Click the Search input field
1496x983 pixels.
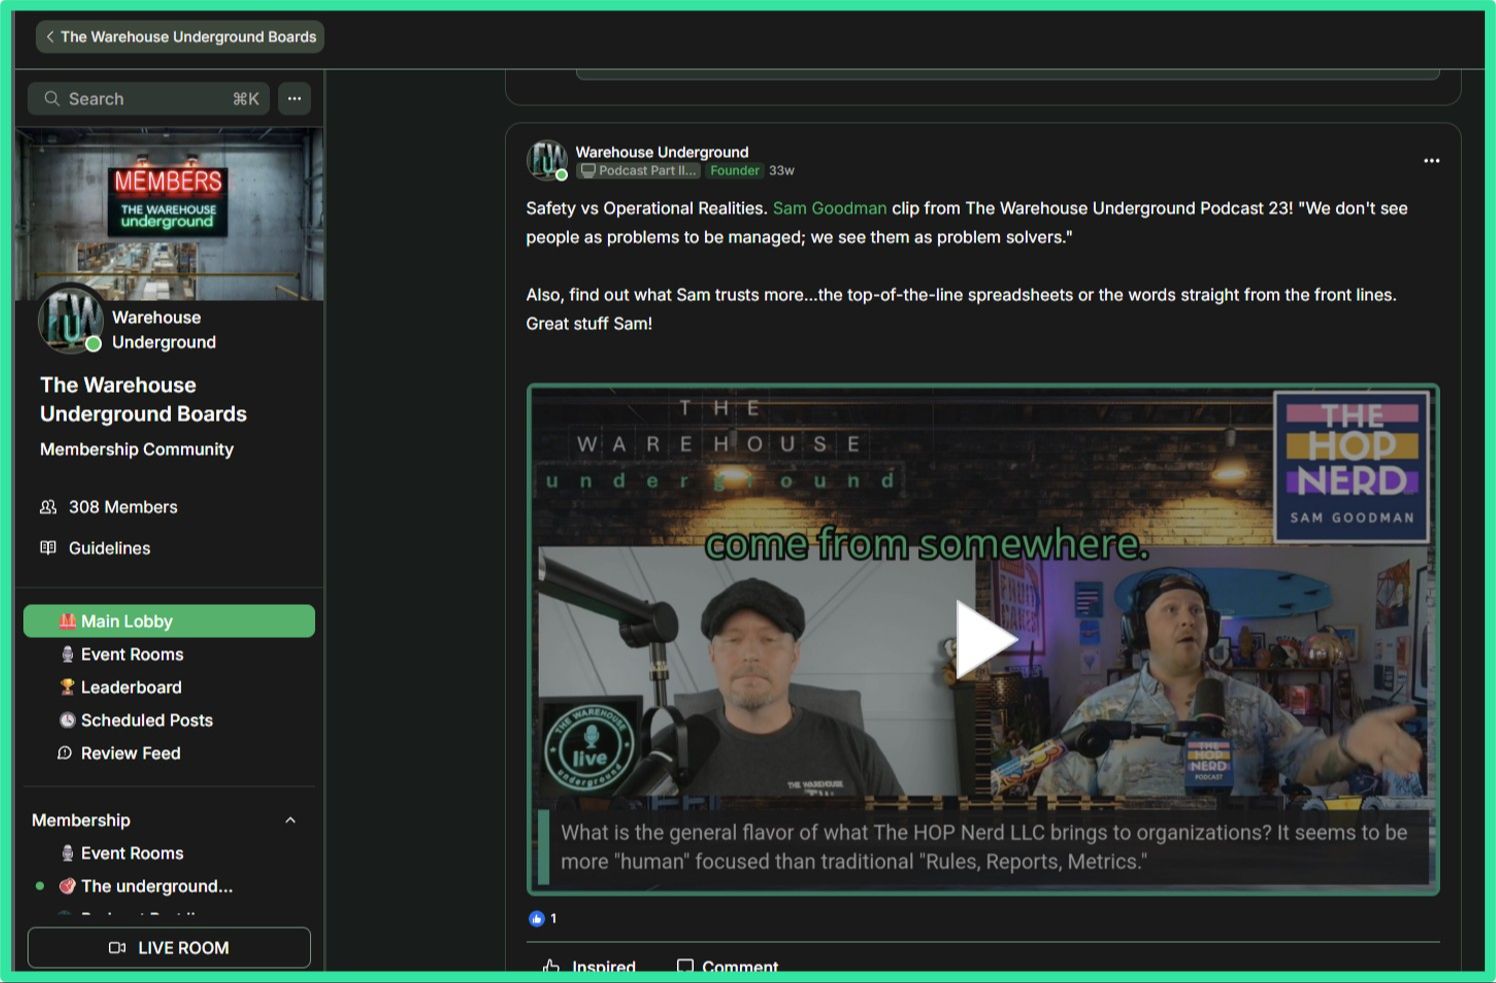(149, 99)
